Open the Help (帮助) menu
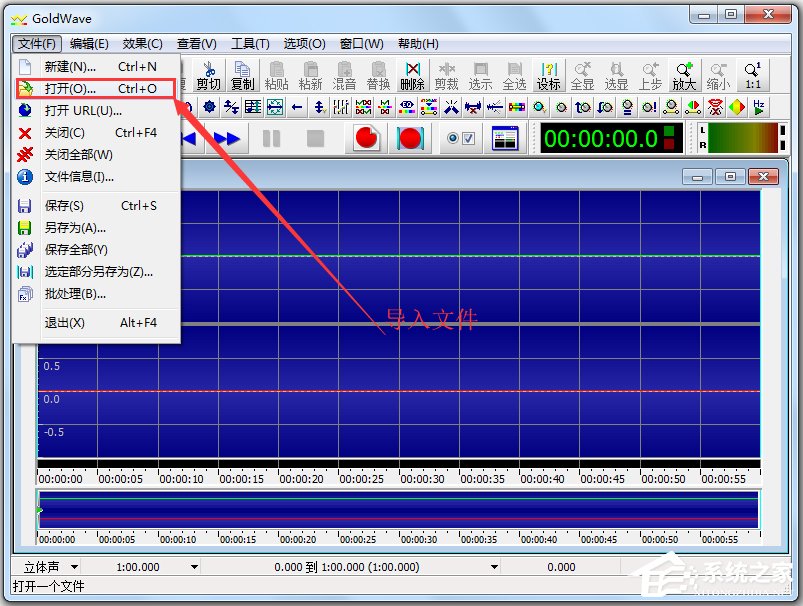The height and width of the screenshot is (606, 803). 418,44
